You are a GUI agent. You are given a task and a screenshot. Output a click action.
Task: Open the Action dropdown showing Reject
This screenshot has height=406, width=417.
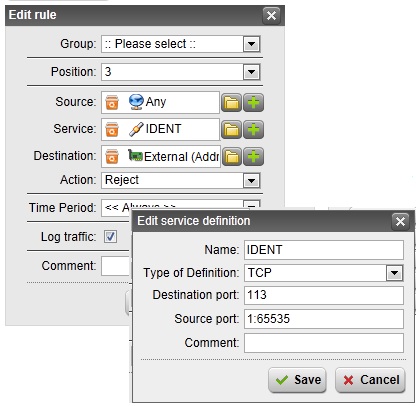[251, 181]
